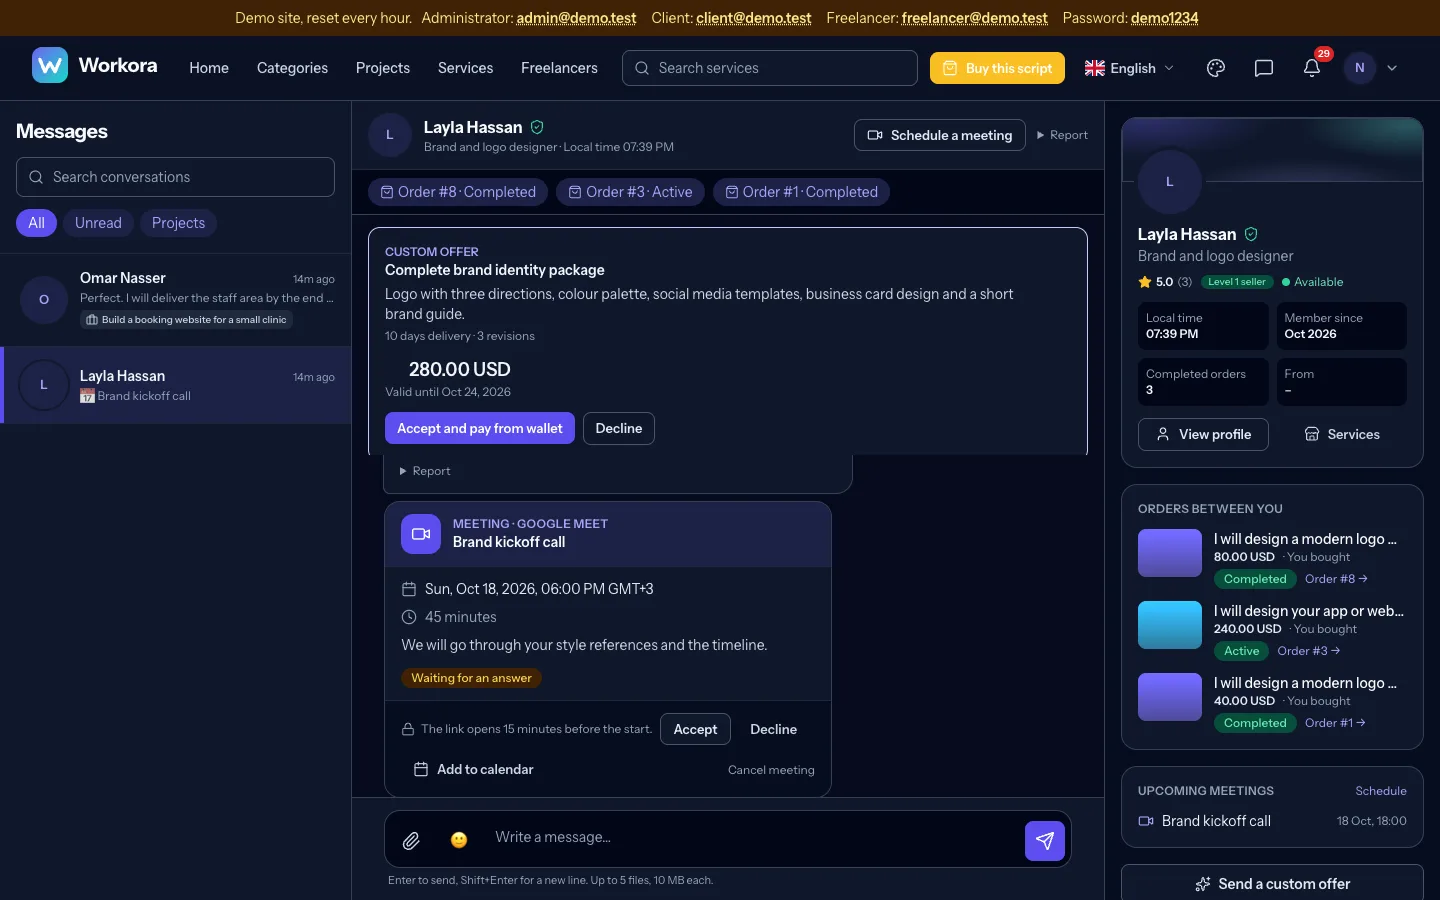Click Accept and pay from wallet

(480, 428)
